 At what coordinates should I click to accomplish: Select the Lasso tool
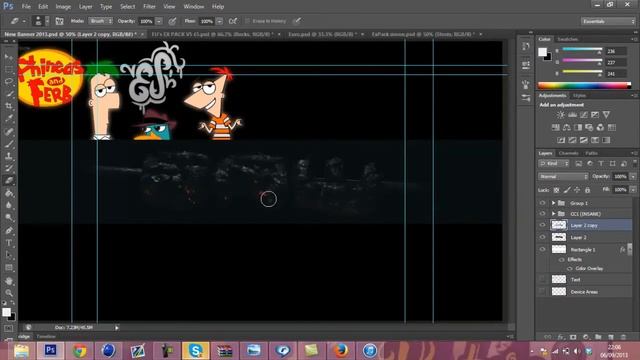coord(9,81)
